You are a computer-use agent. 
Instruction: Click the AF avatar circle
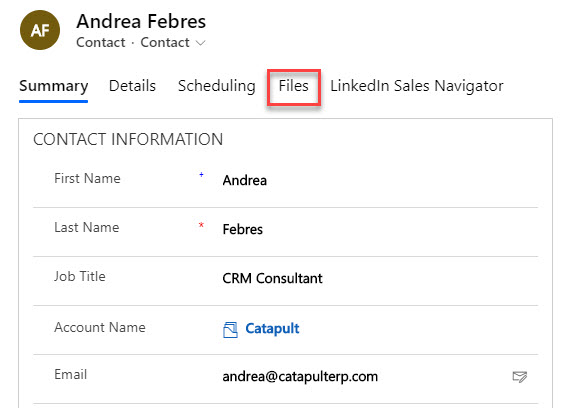(40, 30)
